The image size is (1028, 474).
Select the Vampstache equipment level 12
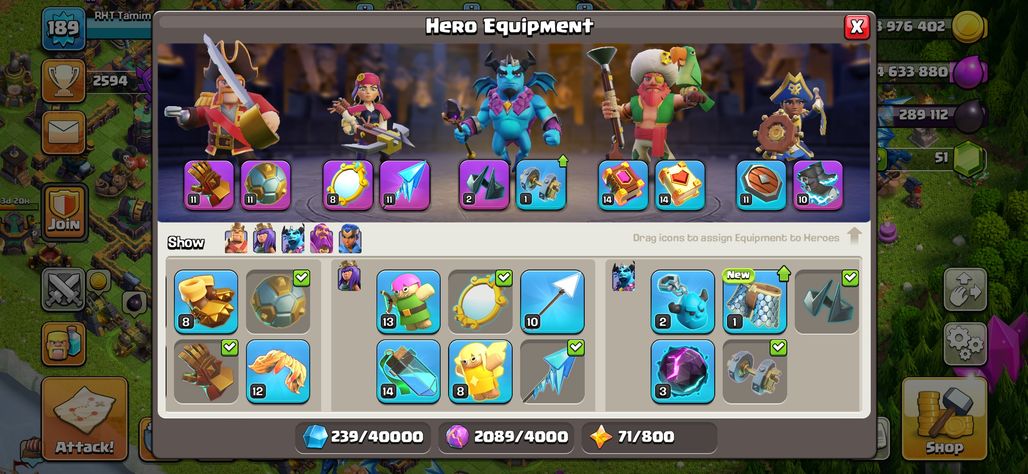(x=278, y=370)
